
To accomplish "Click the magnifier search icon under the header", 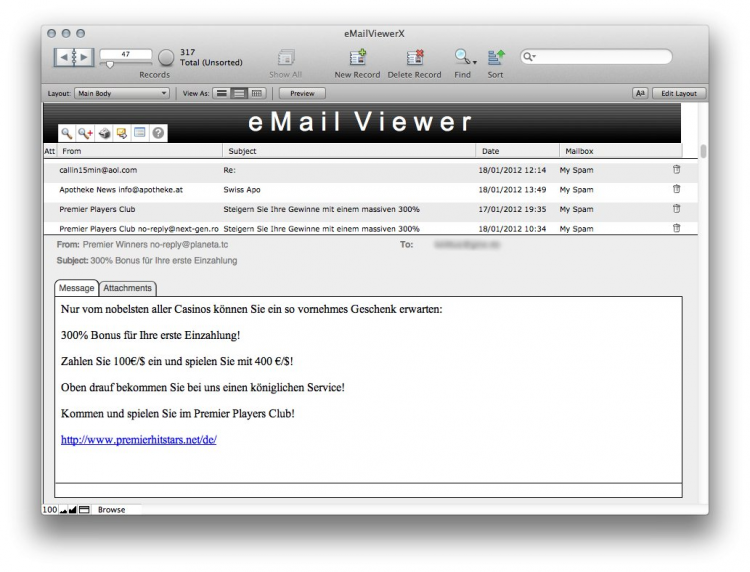I will [x=66, y=132].
